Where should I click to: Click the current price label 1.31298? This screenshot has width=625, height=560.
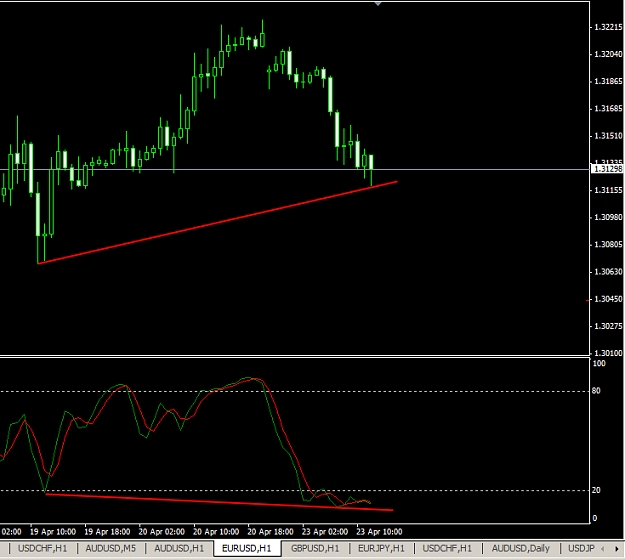coord(607,169)
